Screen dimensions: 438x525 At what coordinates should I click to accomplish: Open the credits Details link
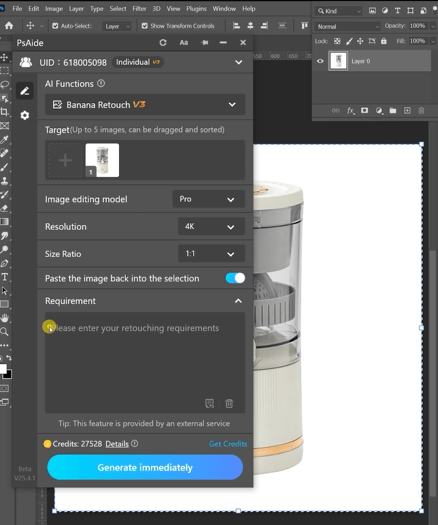pos(117,444)
